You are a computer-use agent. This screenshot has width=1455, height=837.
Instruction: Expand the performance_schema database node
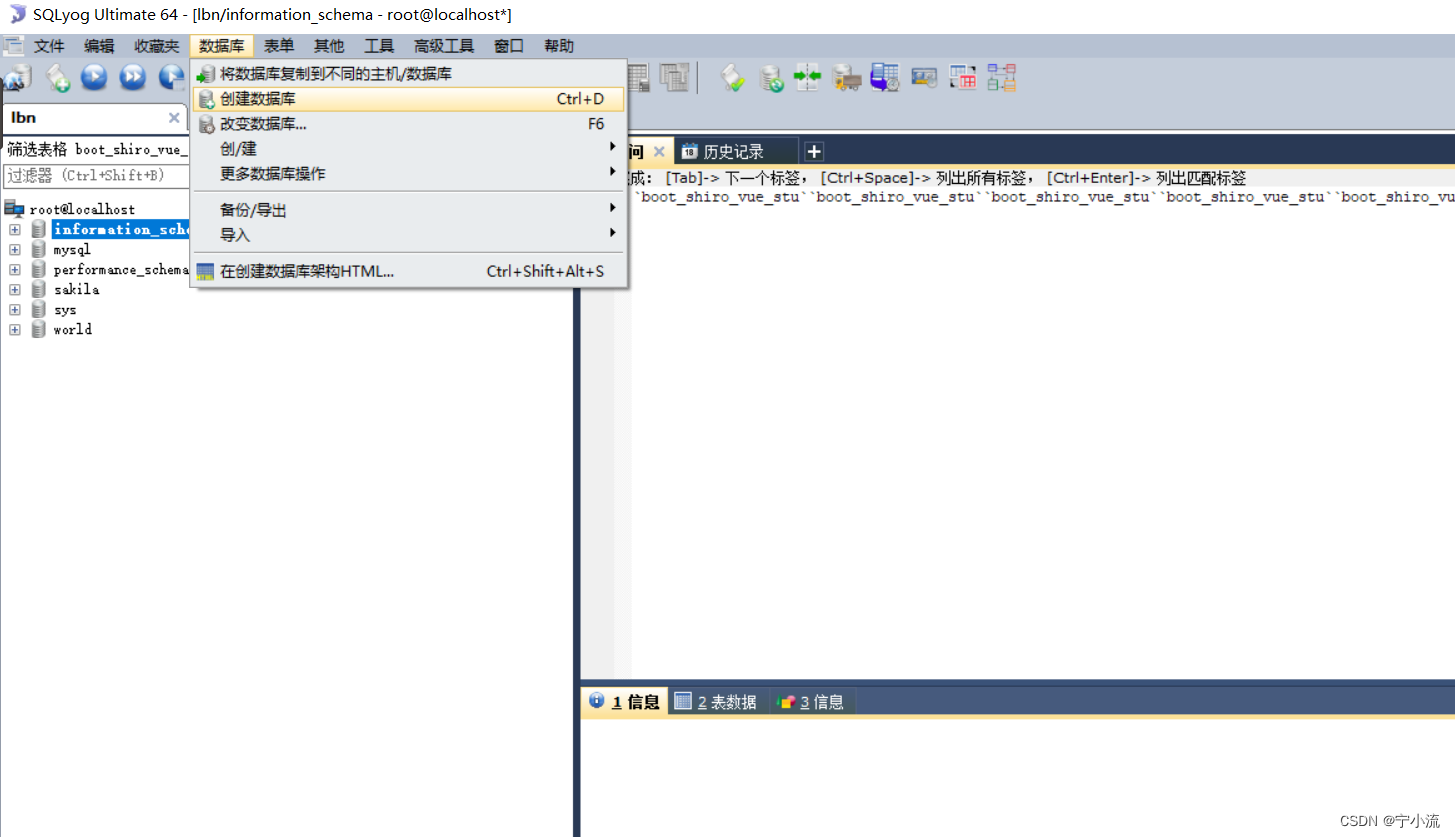15,269
